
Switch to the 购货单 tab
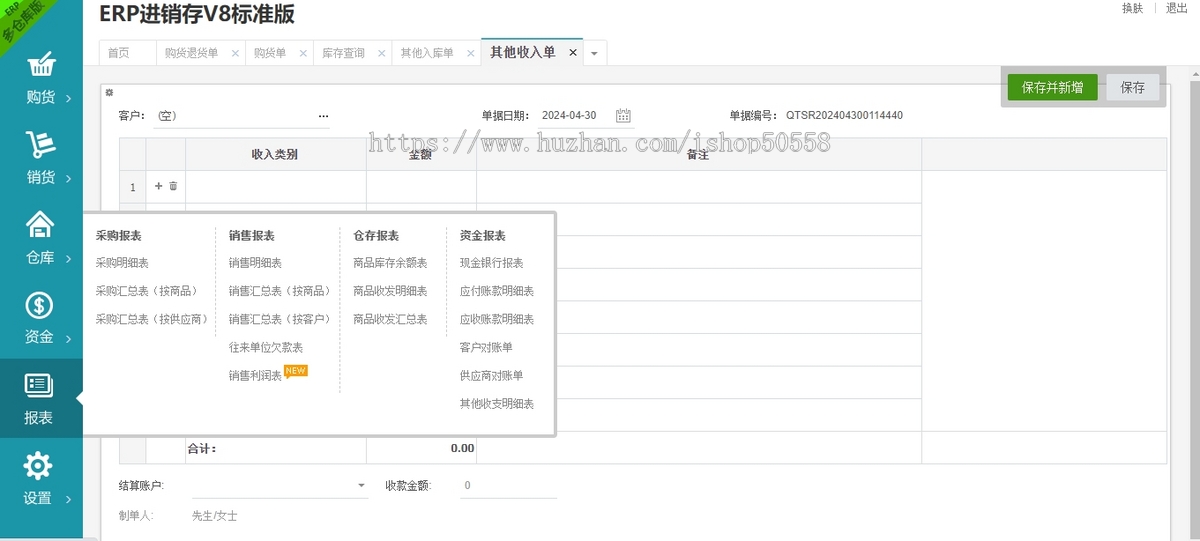coord(270,53)
